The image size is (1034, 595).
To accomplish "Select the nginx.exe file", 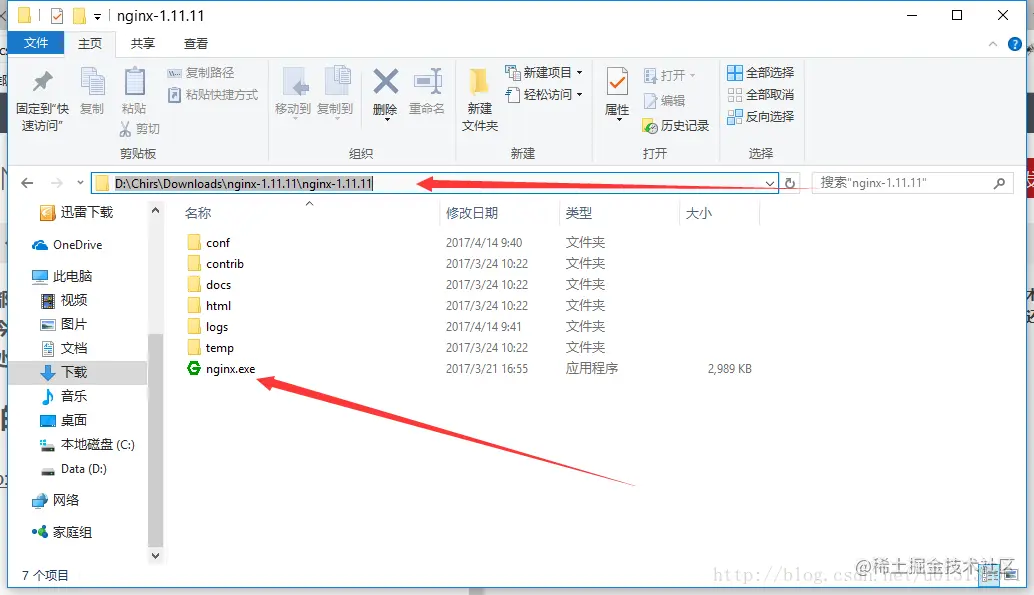I will tap(221, 369).
